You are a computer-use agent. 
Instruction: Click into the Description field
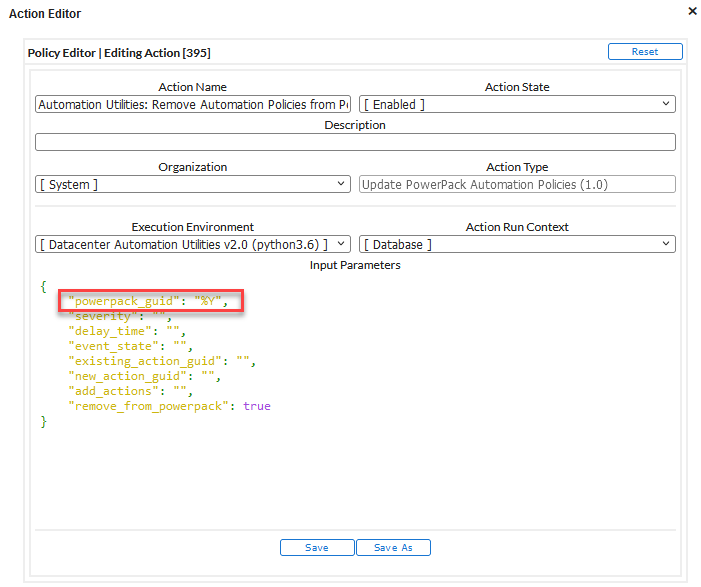tap(355, 142)
